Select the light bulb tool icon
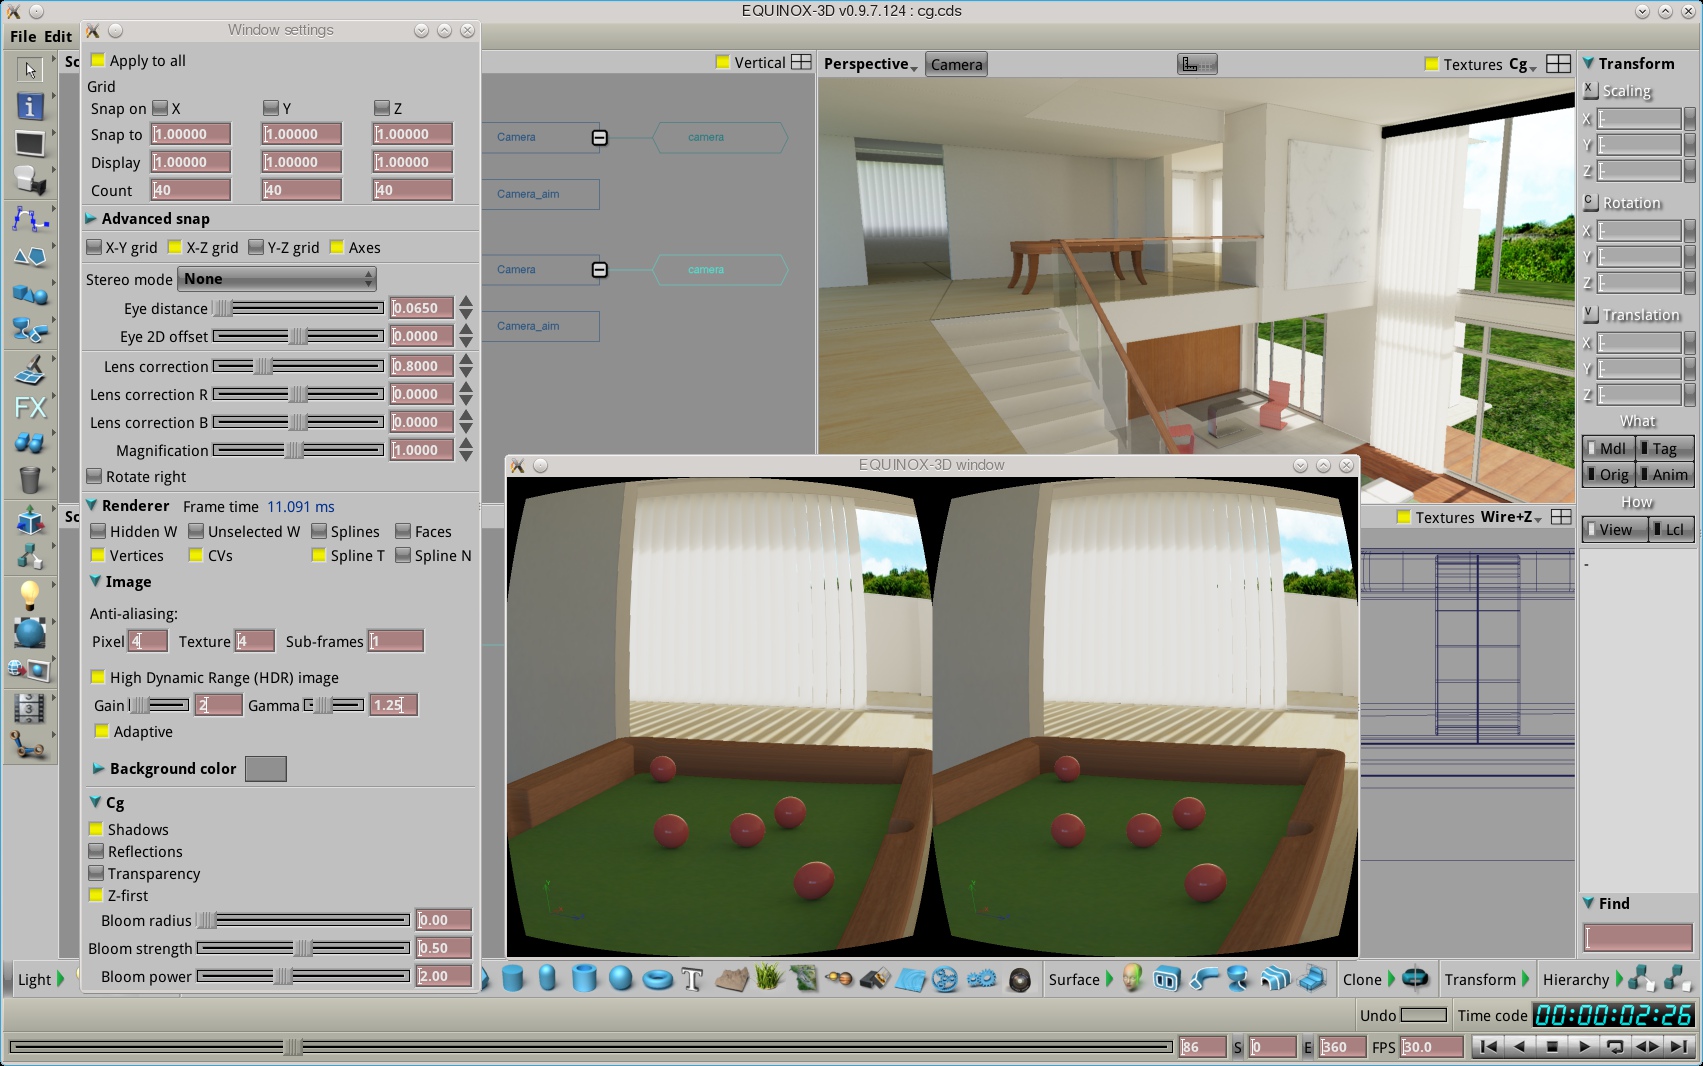 (29, 595)
